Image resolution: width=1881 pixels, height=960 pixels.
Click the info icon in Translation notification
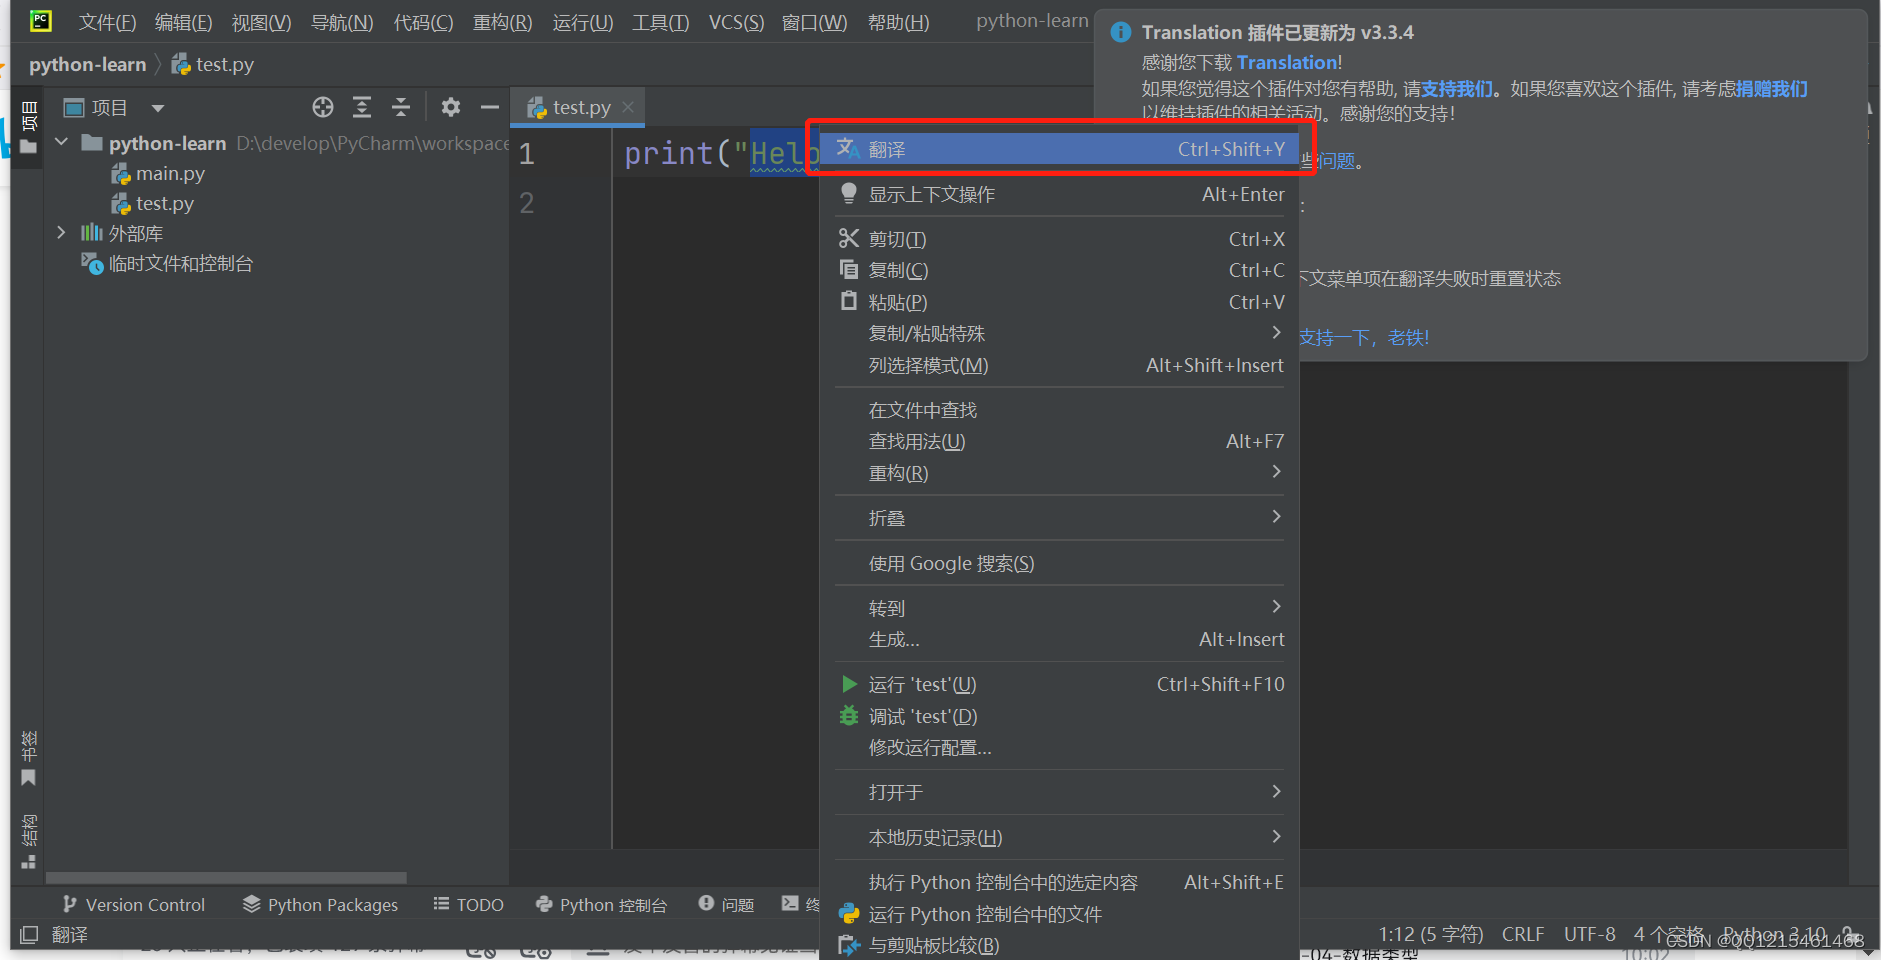pyautogui.click(x=1121, y=32)
